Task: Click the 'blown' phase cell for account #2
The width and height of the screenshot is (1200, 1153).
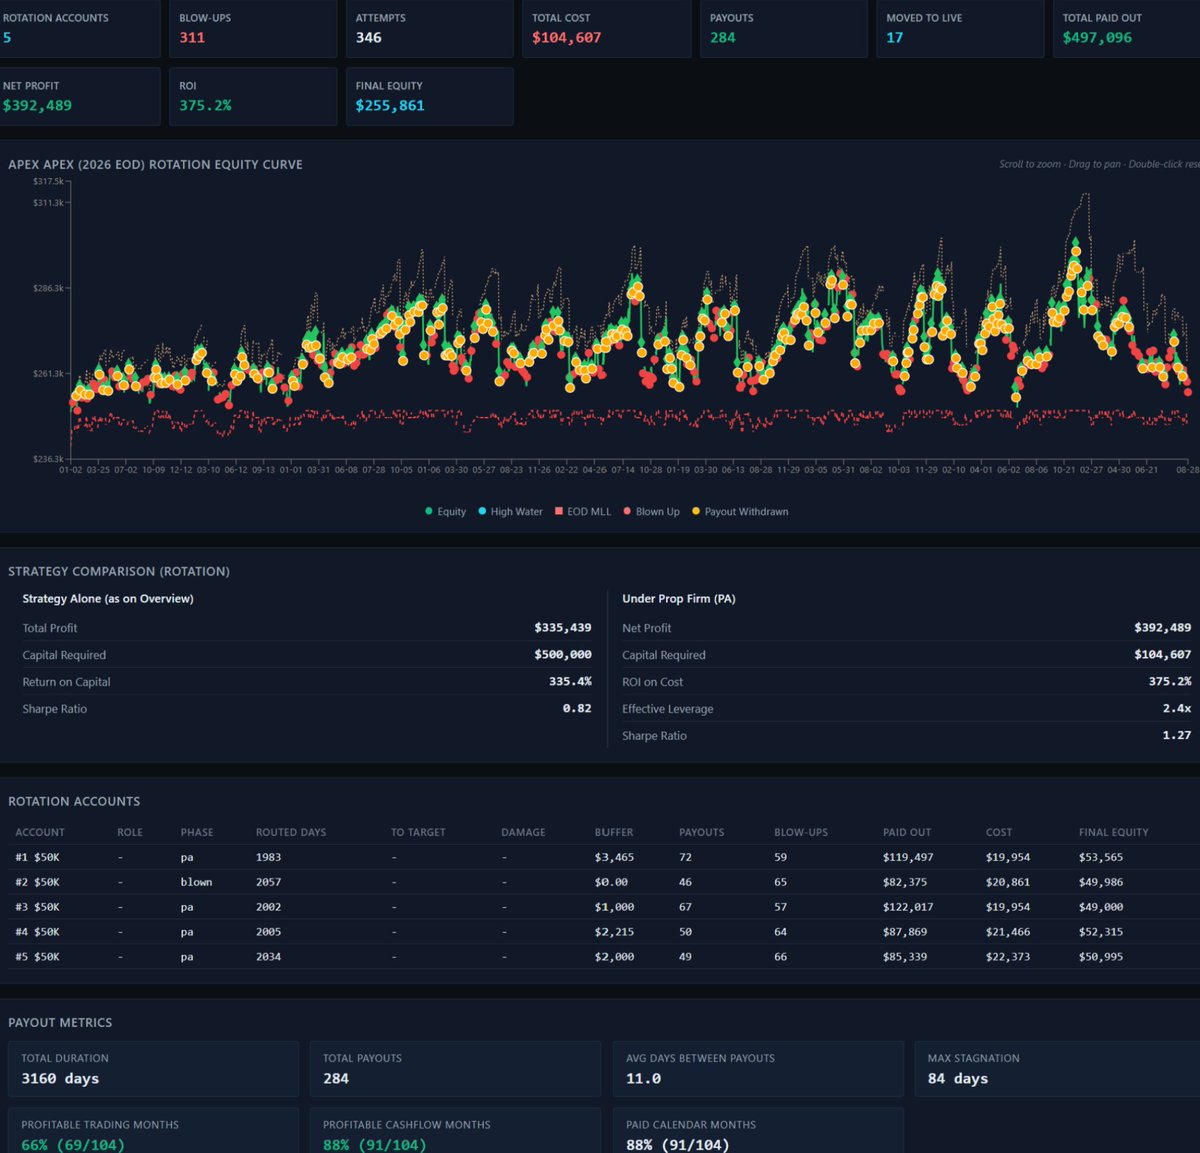Action: pyautogui.click(x=196, y=882)
